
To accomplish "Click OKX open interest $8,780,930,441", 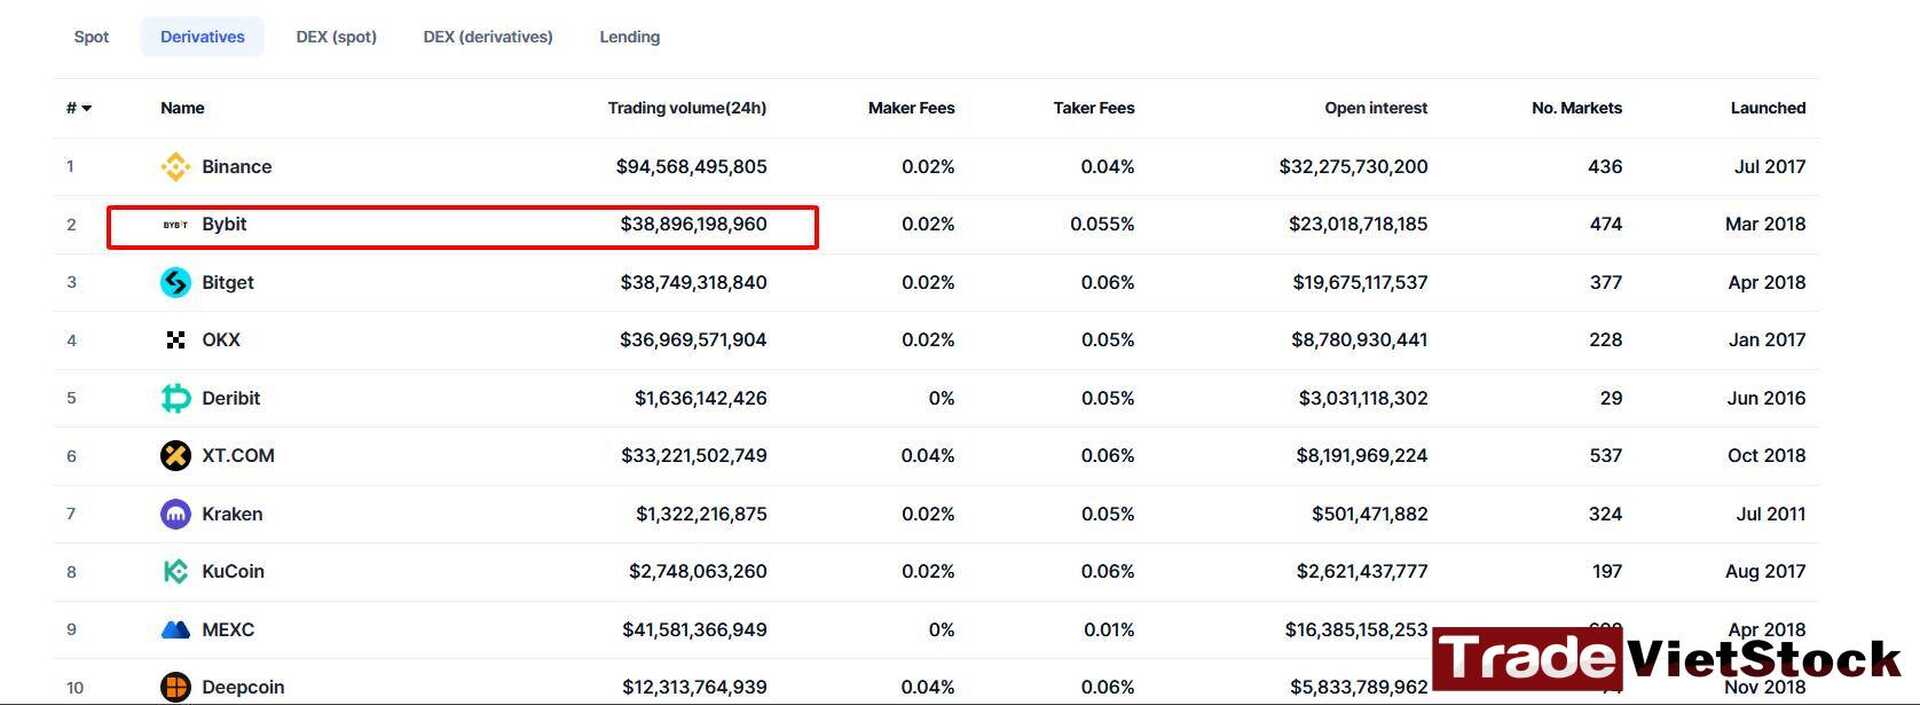I will point(1359,340).
